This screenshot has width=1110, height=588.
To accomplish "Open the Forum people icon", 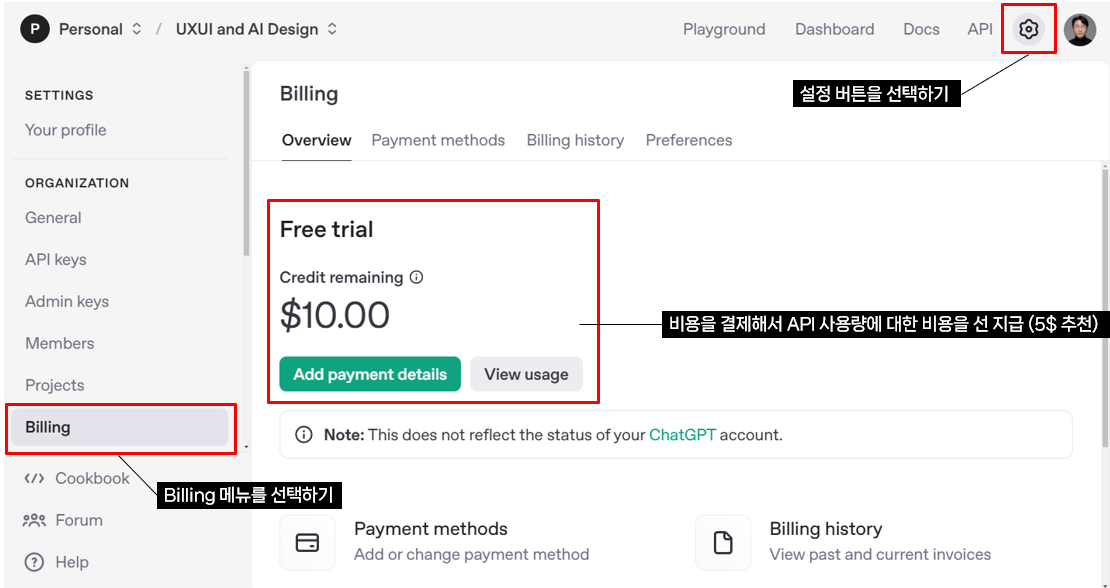I will [x=34, y=520].
